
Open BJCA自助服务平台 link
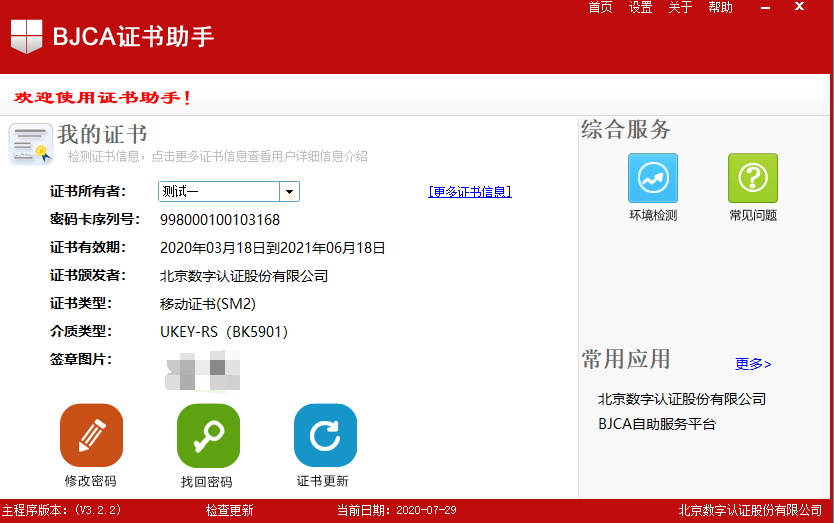[x=657, y=424]
